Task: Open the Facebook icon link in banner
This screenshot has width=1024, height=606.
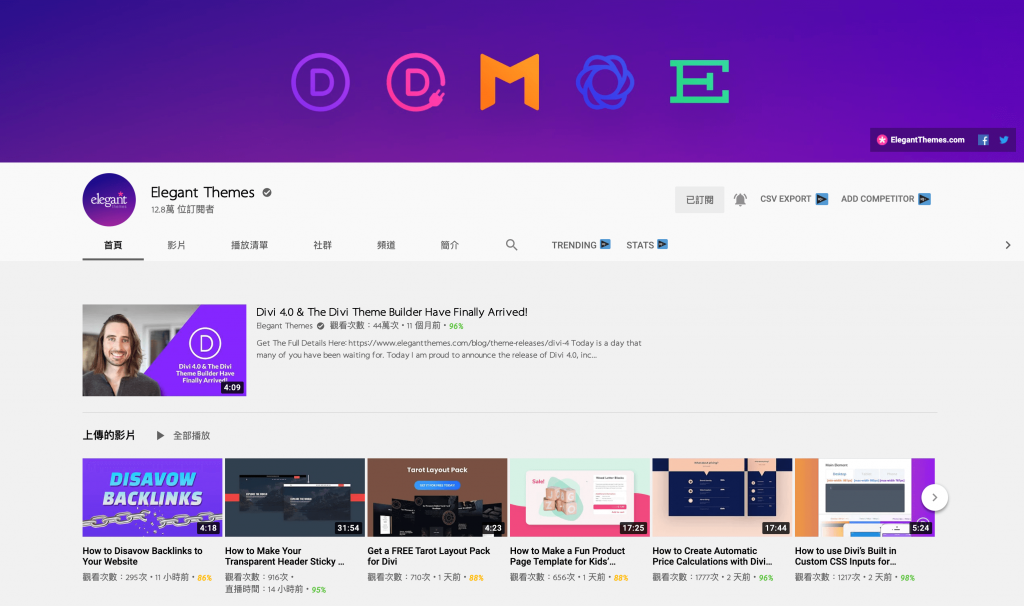Action: (x=983, y=140)
